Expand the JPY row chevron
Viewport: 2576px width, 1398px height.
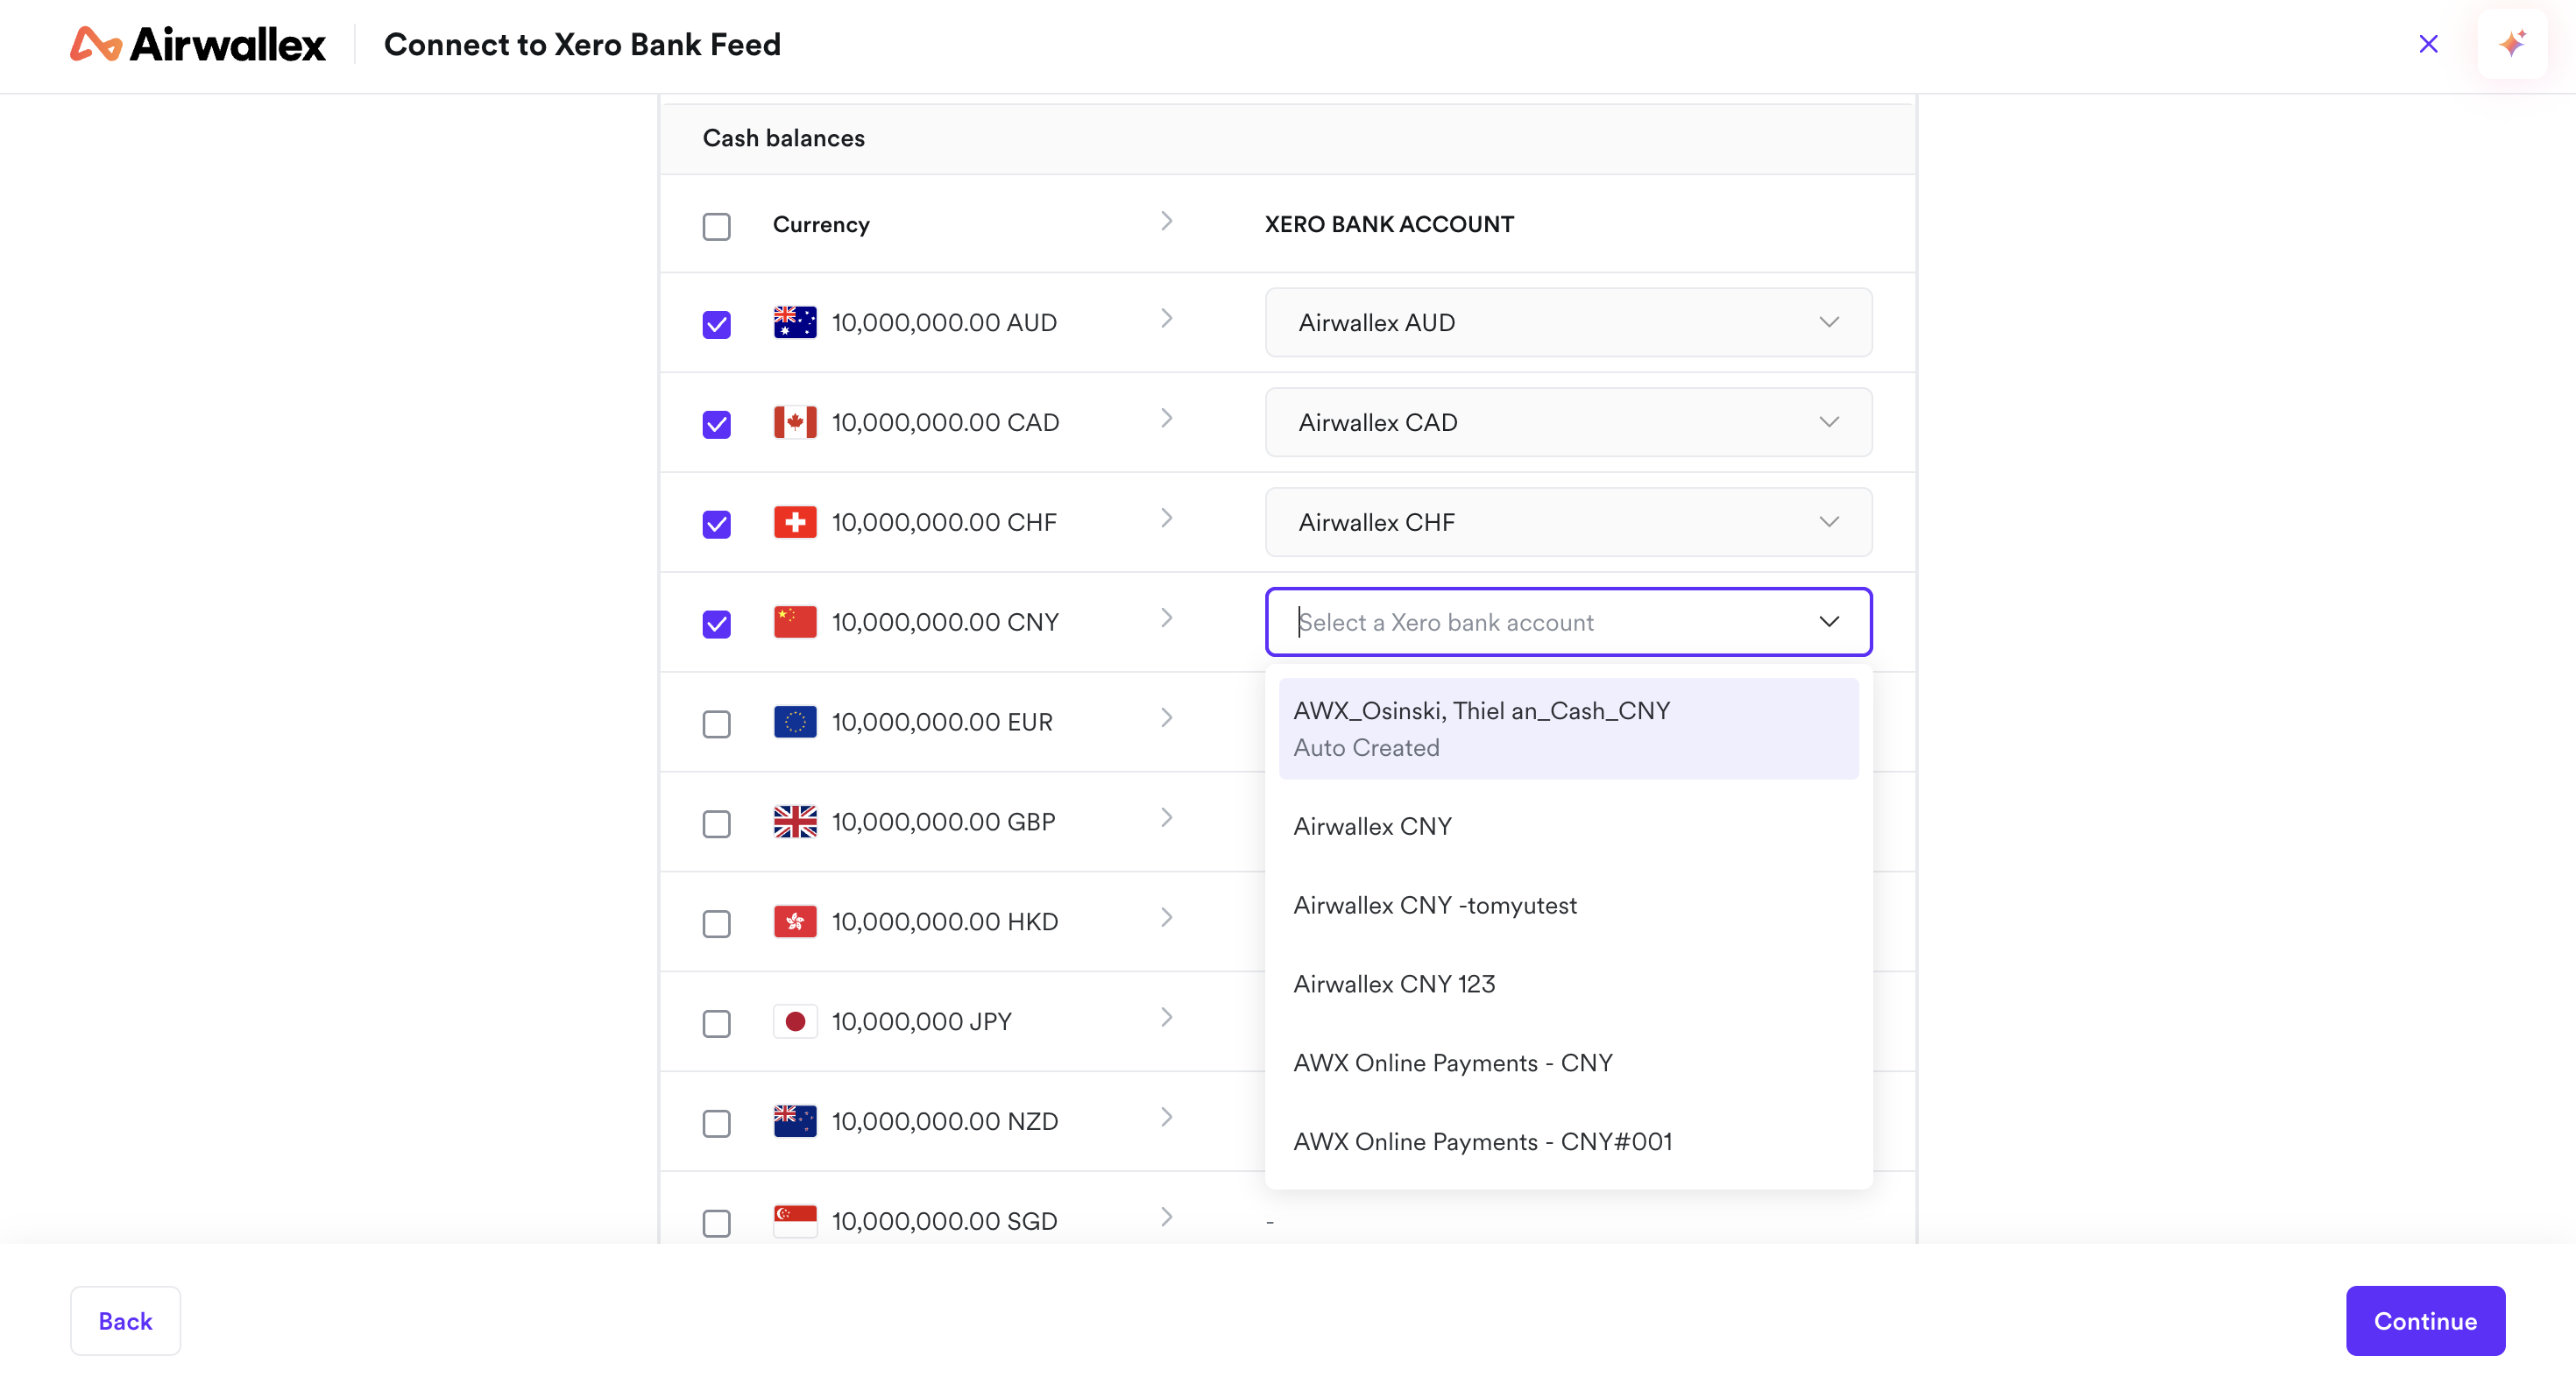[x=1166, y=1019]
